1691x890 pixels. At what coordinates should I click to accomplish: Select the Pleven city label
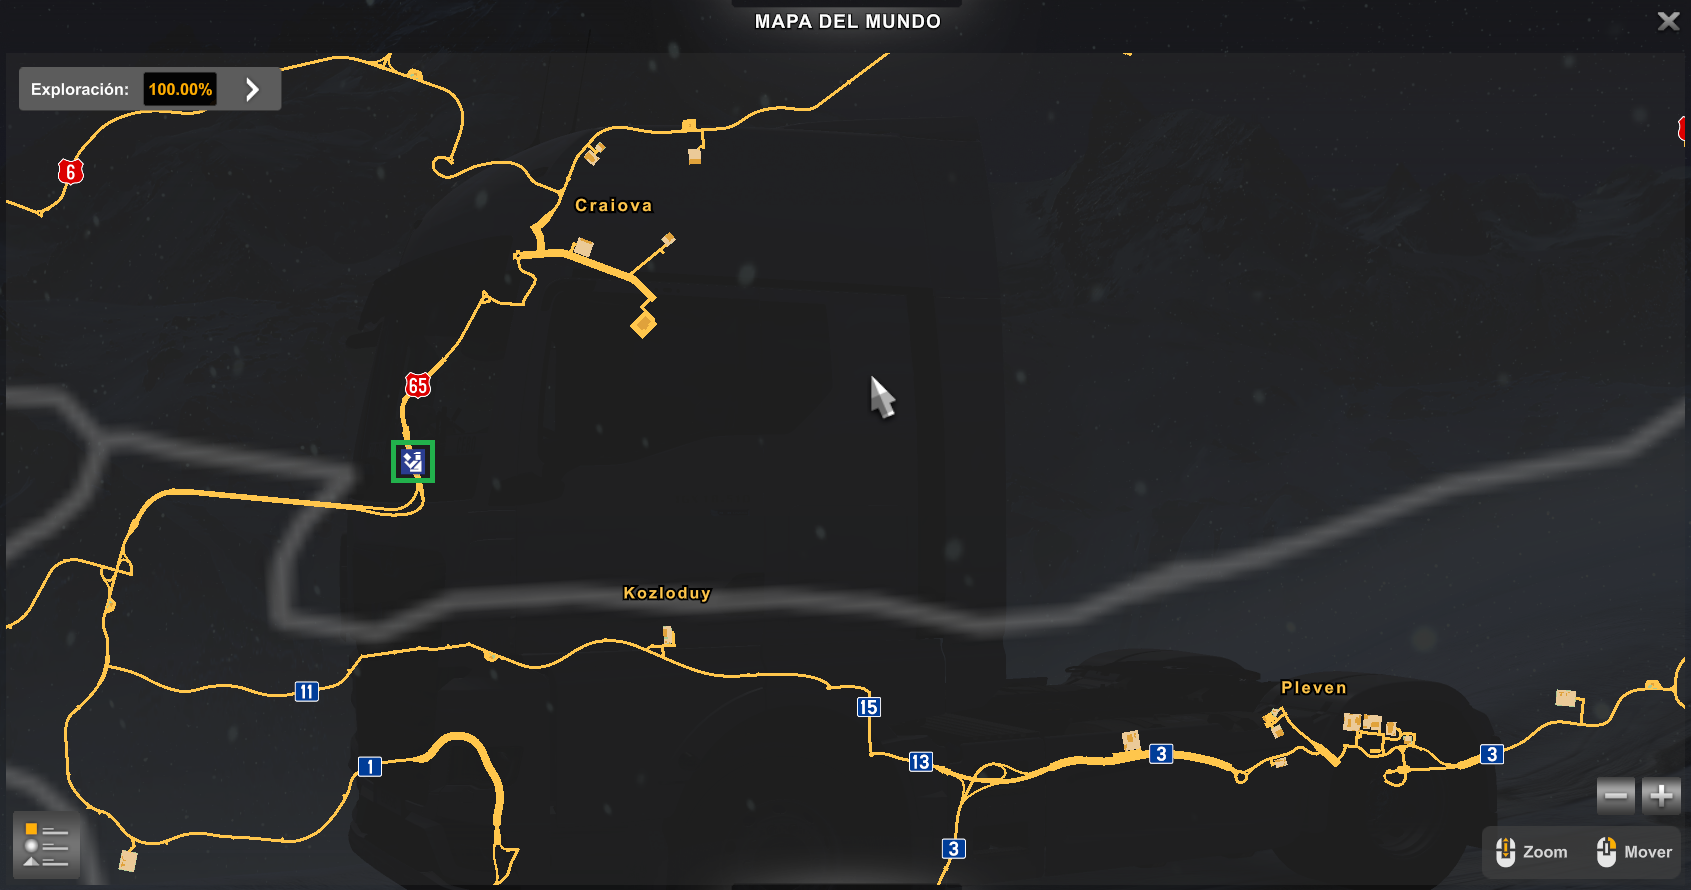(x=1313, y=687)
